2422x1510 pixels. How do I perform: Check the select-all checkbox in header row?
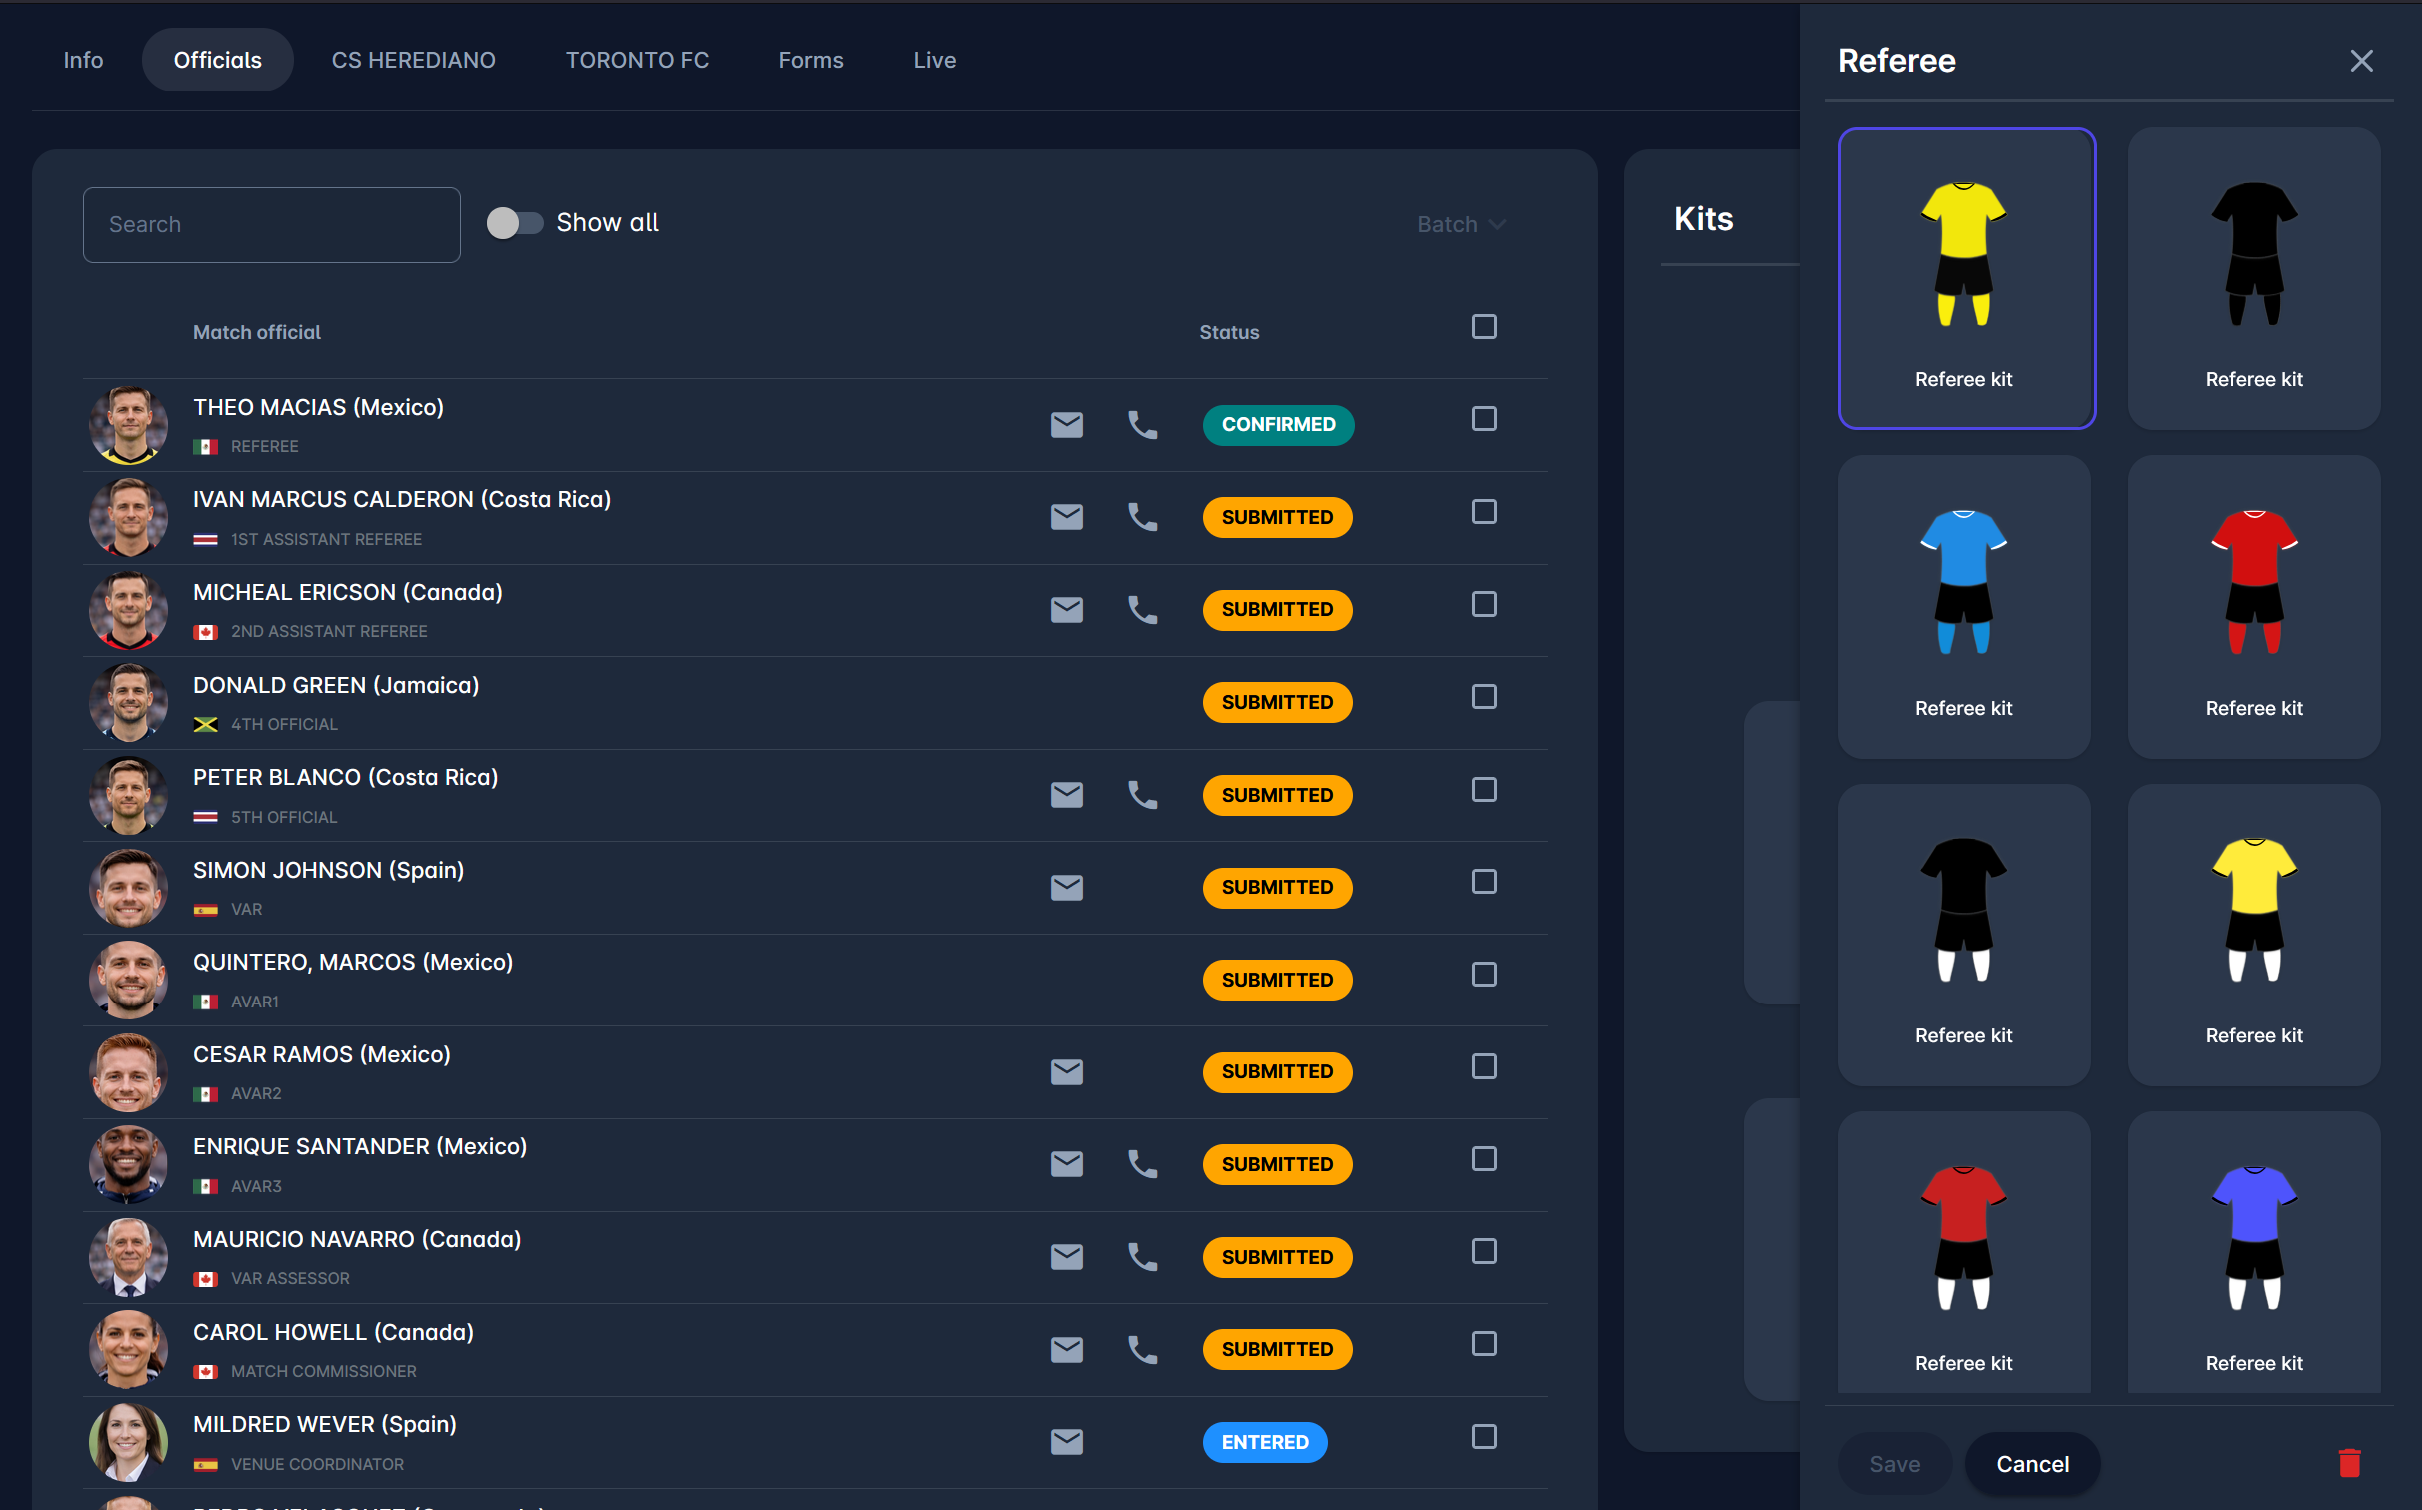[1484, 327]
